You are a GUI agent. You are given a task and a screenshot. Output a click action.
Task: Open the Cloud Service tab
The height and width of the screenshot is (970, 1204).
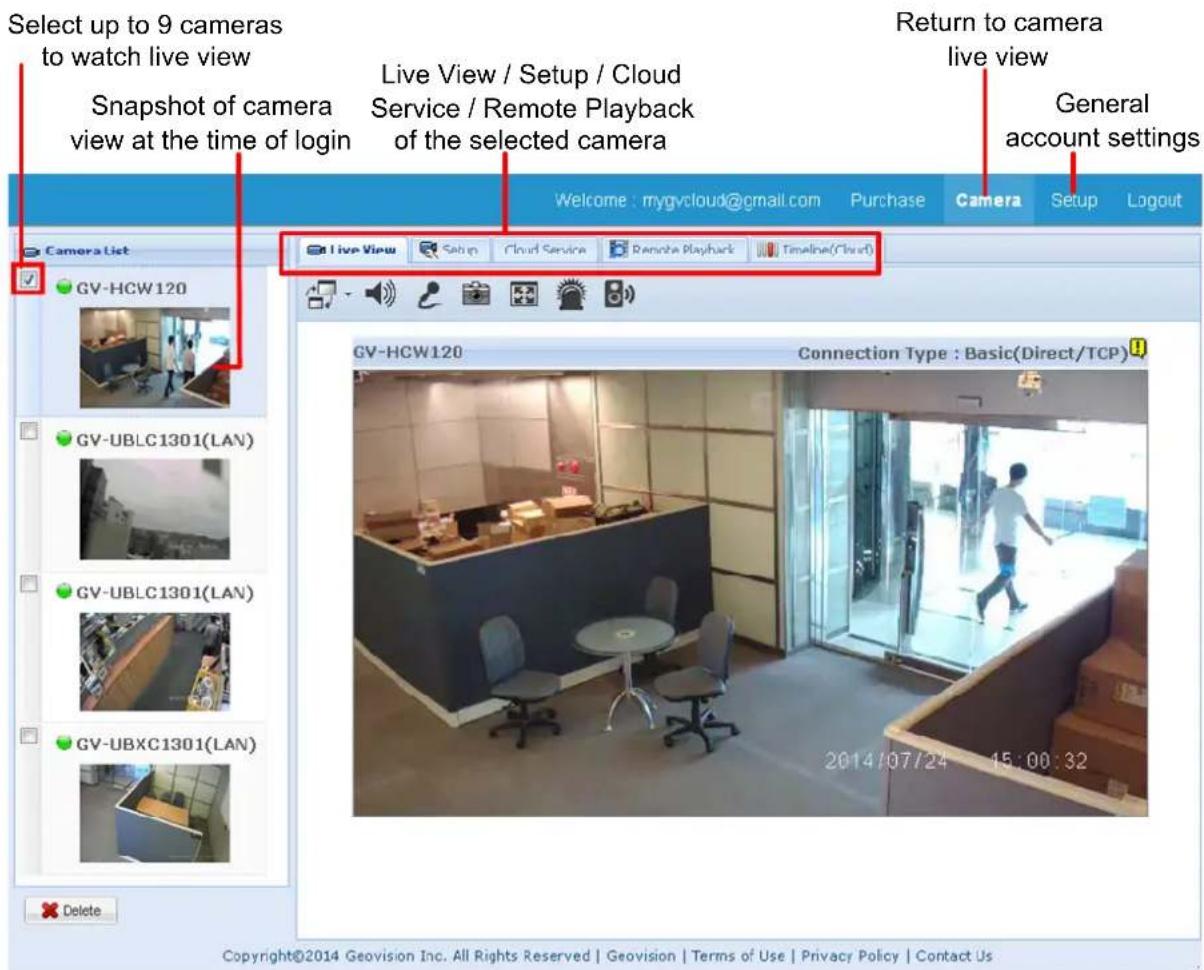click(545, 249)
